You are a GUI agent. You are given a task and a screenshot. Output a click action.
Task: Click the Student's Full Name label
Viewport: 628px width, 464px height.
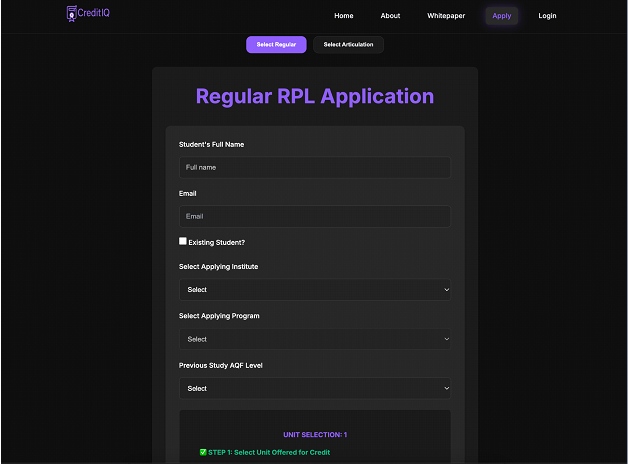point(211,145)
